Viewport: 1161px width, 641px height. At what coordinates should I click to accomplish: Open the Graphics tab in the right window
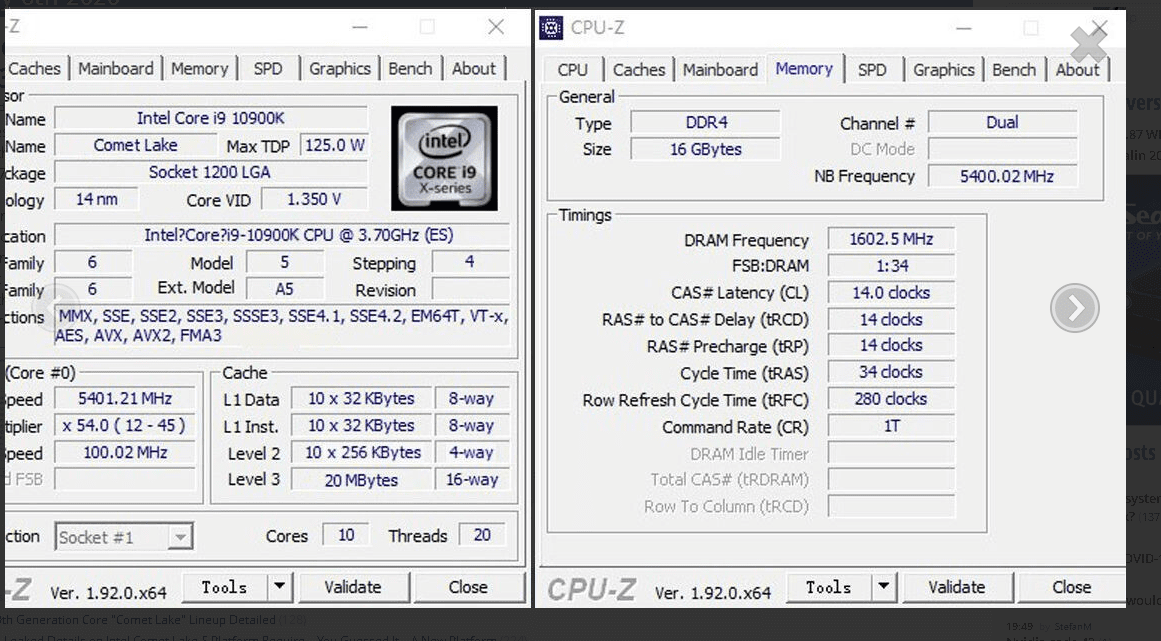(943, 69)
